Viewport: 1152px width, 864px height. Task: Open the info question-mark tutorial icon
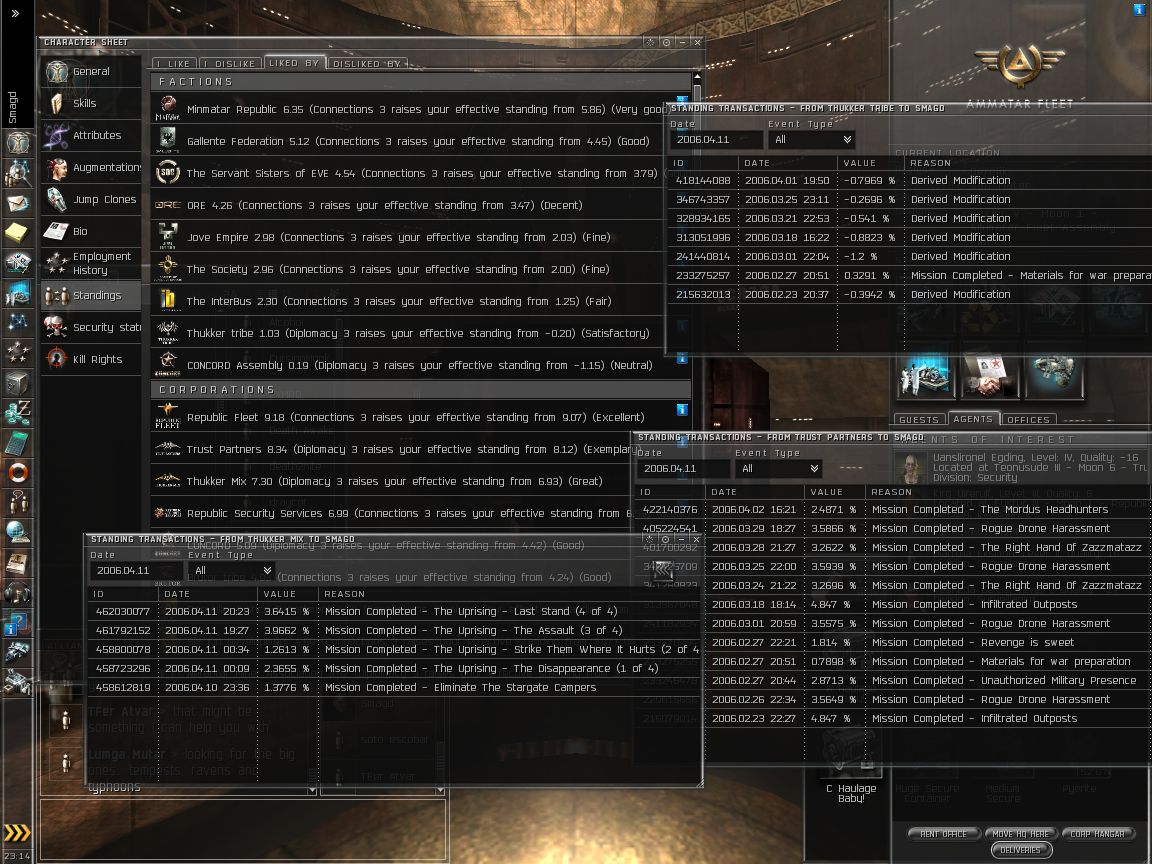pos(17,623)
